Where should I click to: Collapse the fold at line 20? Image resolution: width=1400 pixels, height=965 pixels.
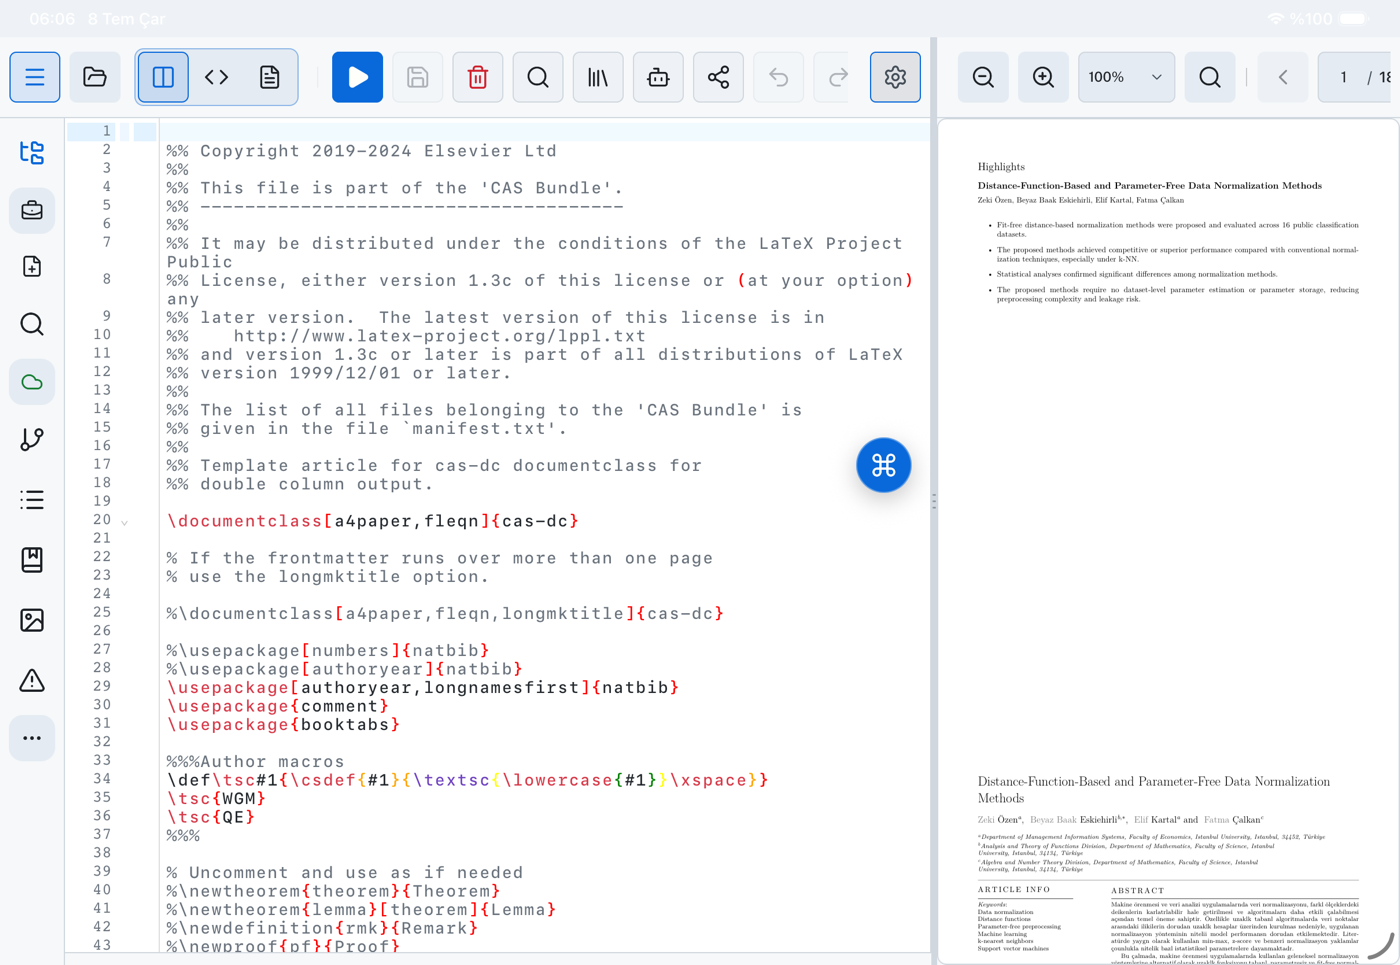(x=125, y=522)
